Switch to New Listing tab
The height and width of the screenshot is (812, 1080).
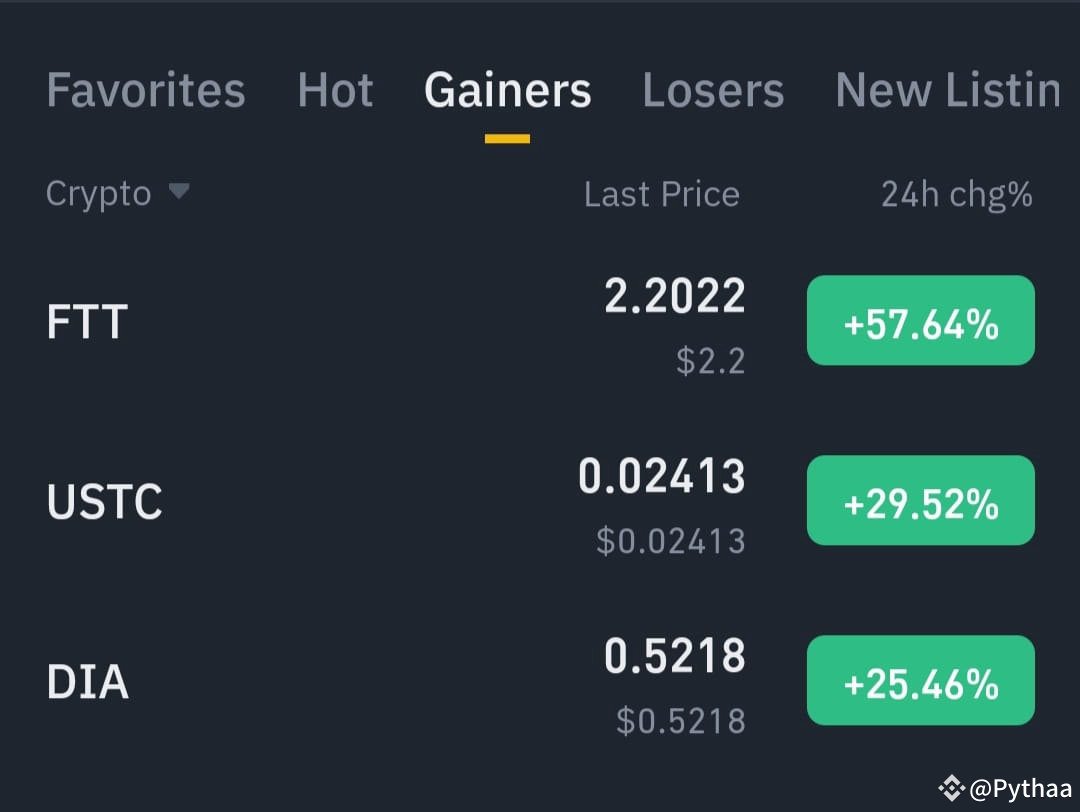(x=948, y=90)
